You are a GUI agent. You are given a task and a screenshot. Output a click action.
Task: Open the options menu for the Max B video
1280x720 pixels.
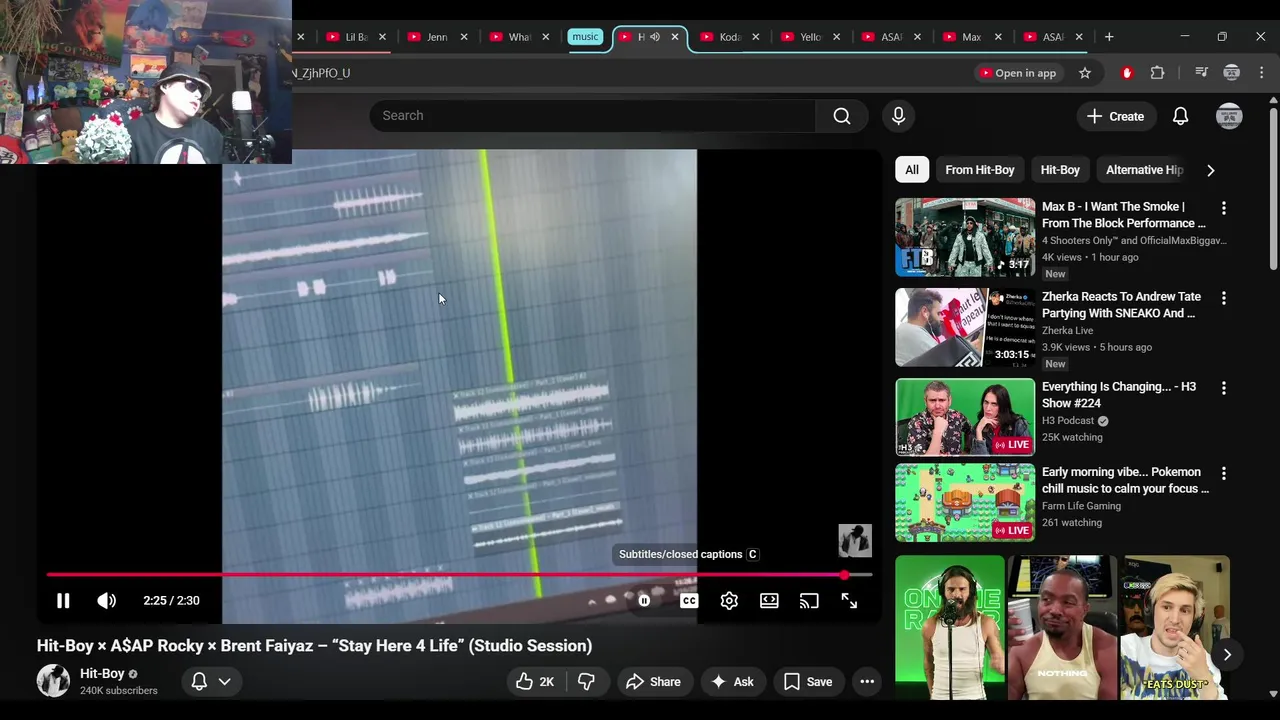tap(1223, 208)
